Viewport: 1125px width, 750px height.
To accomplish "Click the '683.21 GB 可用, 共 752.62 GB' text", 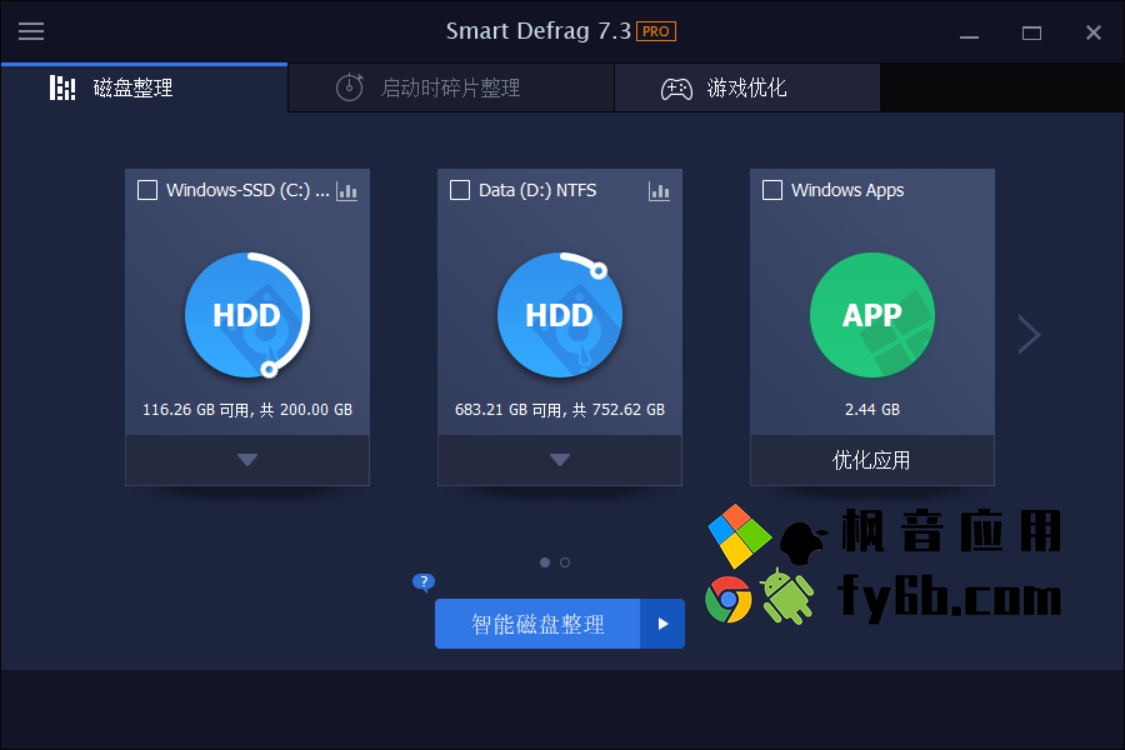I will pyautogui.click(x=560, y=410).
